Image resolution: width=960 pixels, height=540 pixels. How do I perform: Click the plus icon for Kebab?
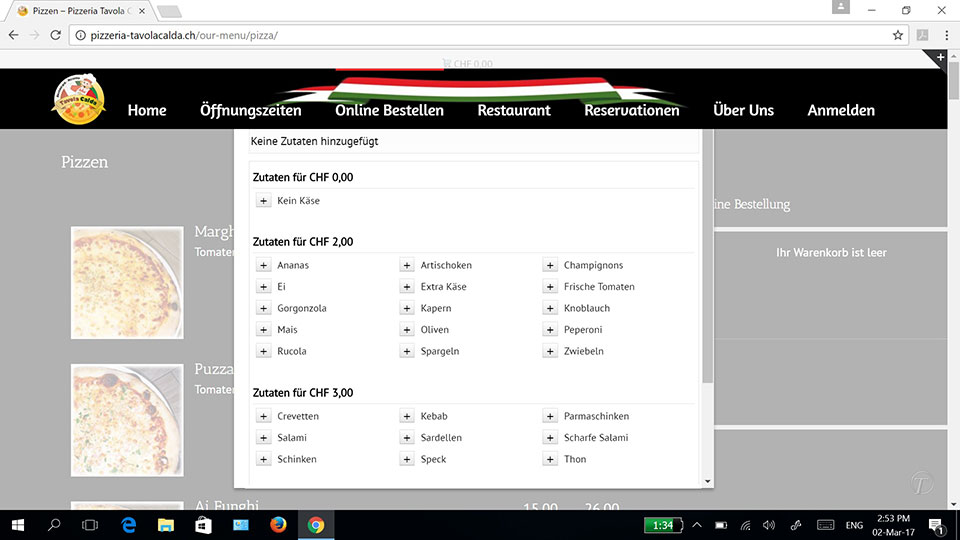click(407, 416)
